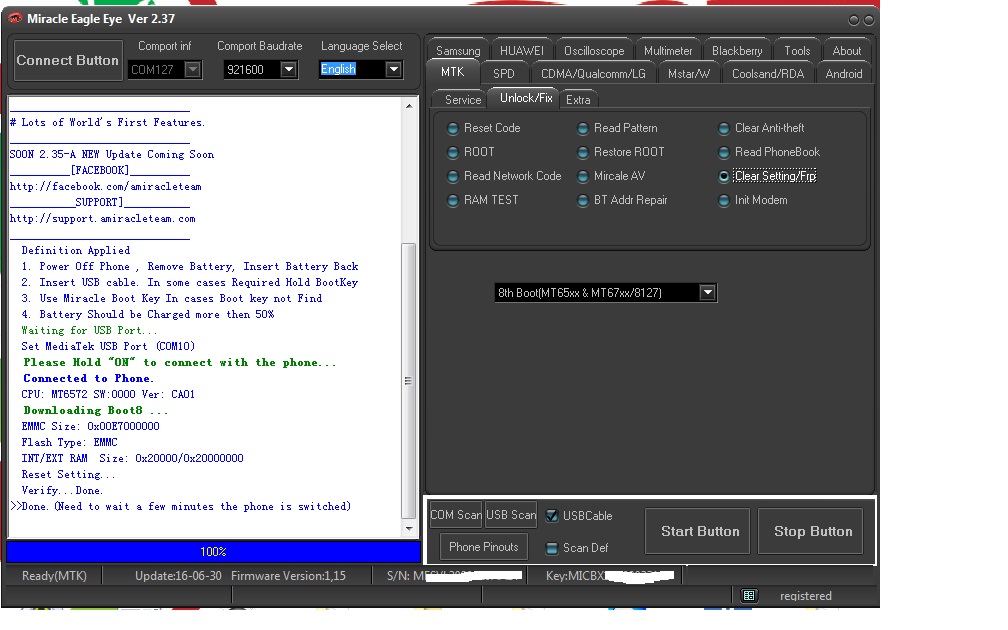Select Mircale AV option
Image resolution: width=1008 pixels, height=630 pixels.
[611, 176]
